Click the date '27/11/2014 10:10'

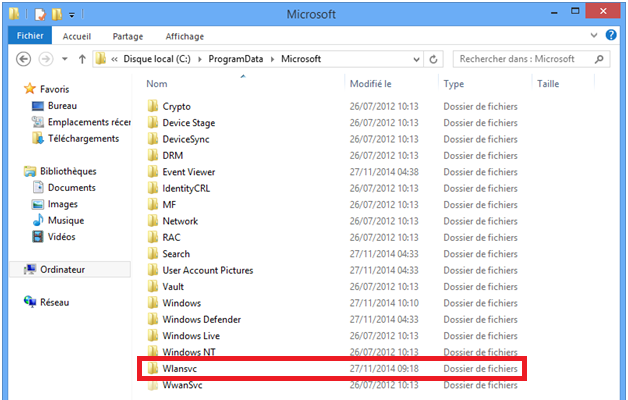click(x=384, y=303)
